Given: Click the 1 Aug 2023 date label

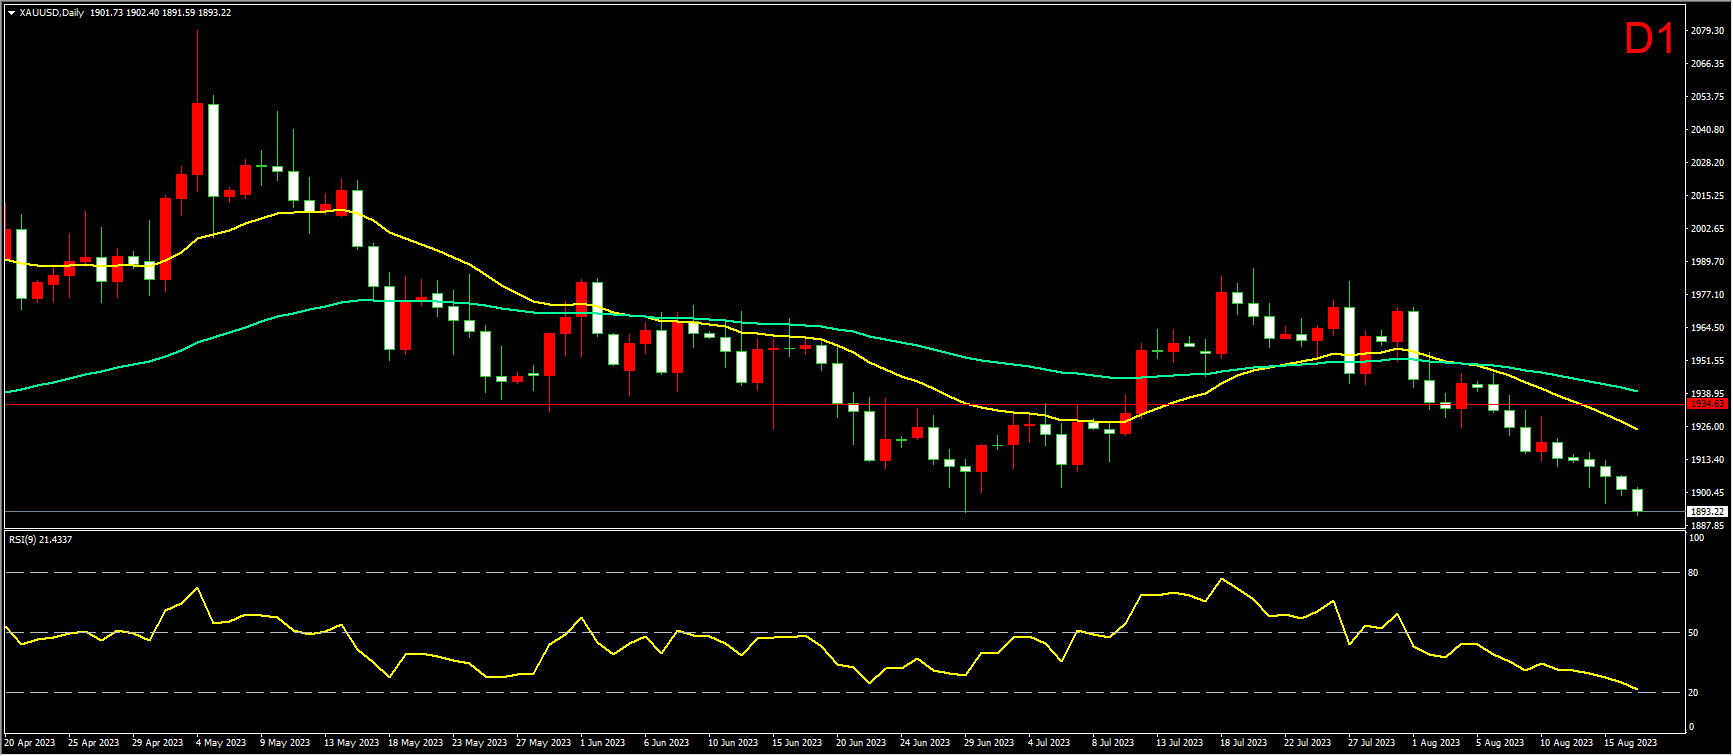Looking at the screenshot, I should pyautogui.click(x=1436, y=743).
